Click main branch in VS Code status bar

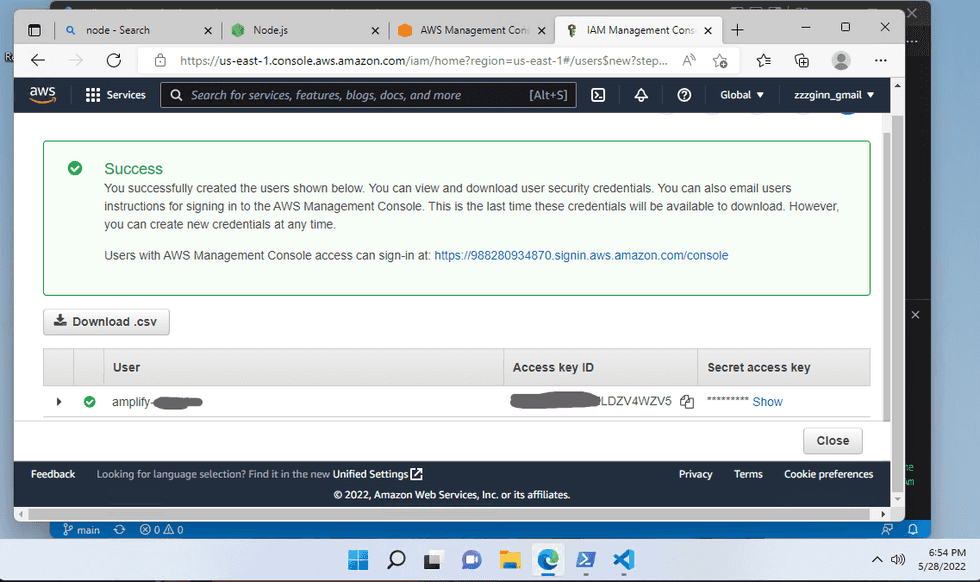[81, 529]
